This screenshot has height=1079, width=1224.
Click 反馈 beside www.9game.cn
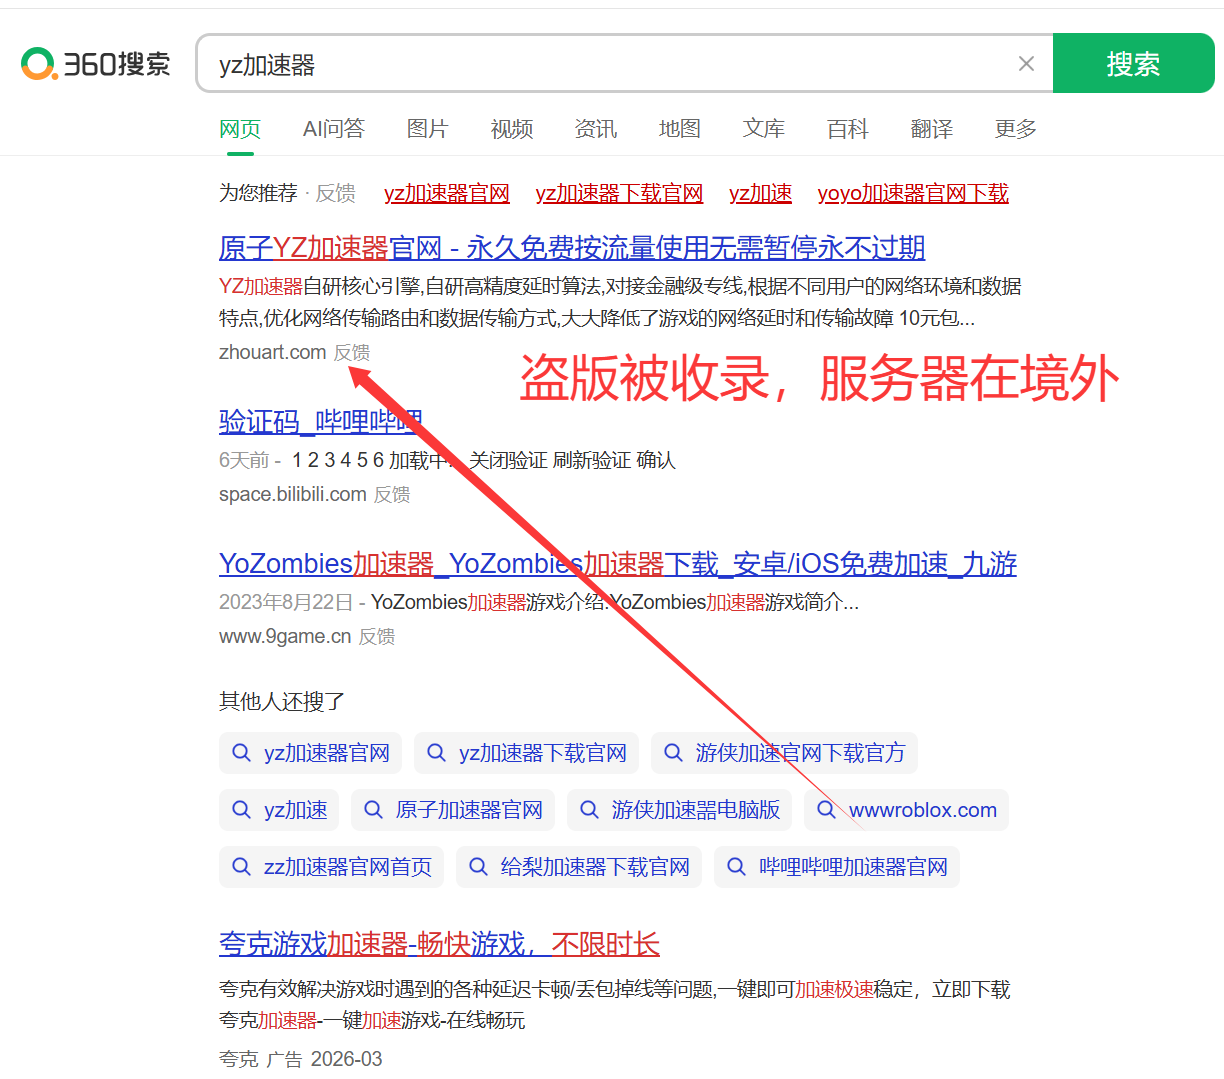(377, 636)
